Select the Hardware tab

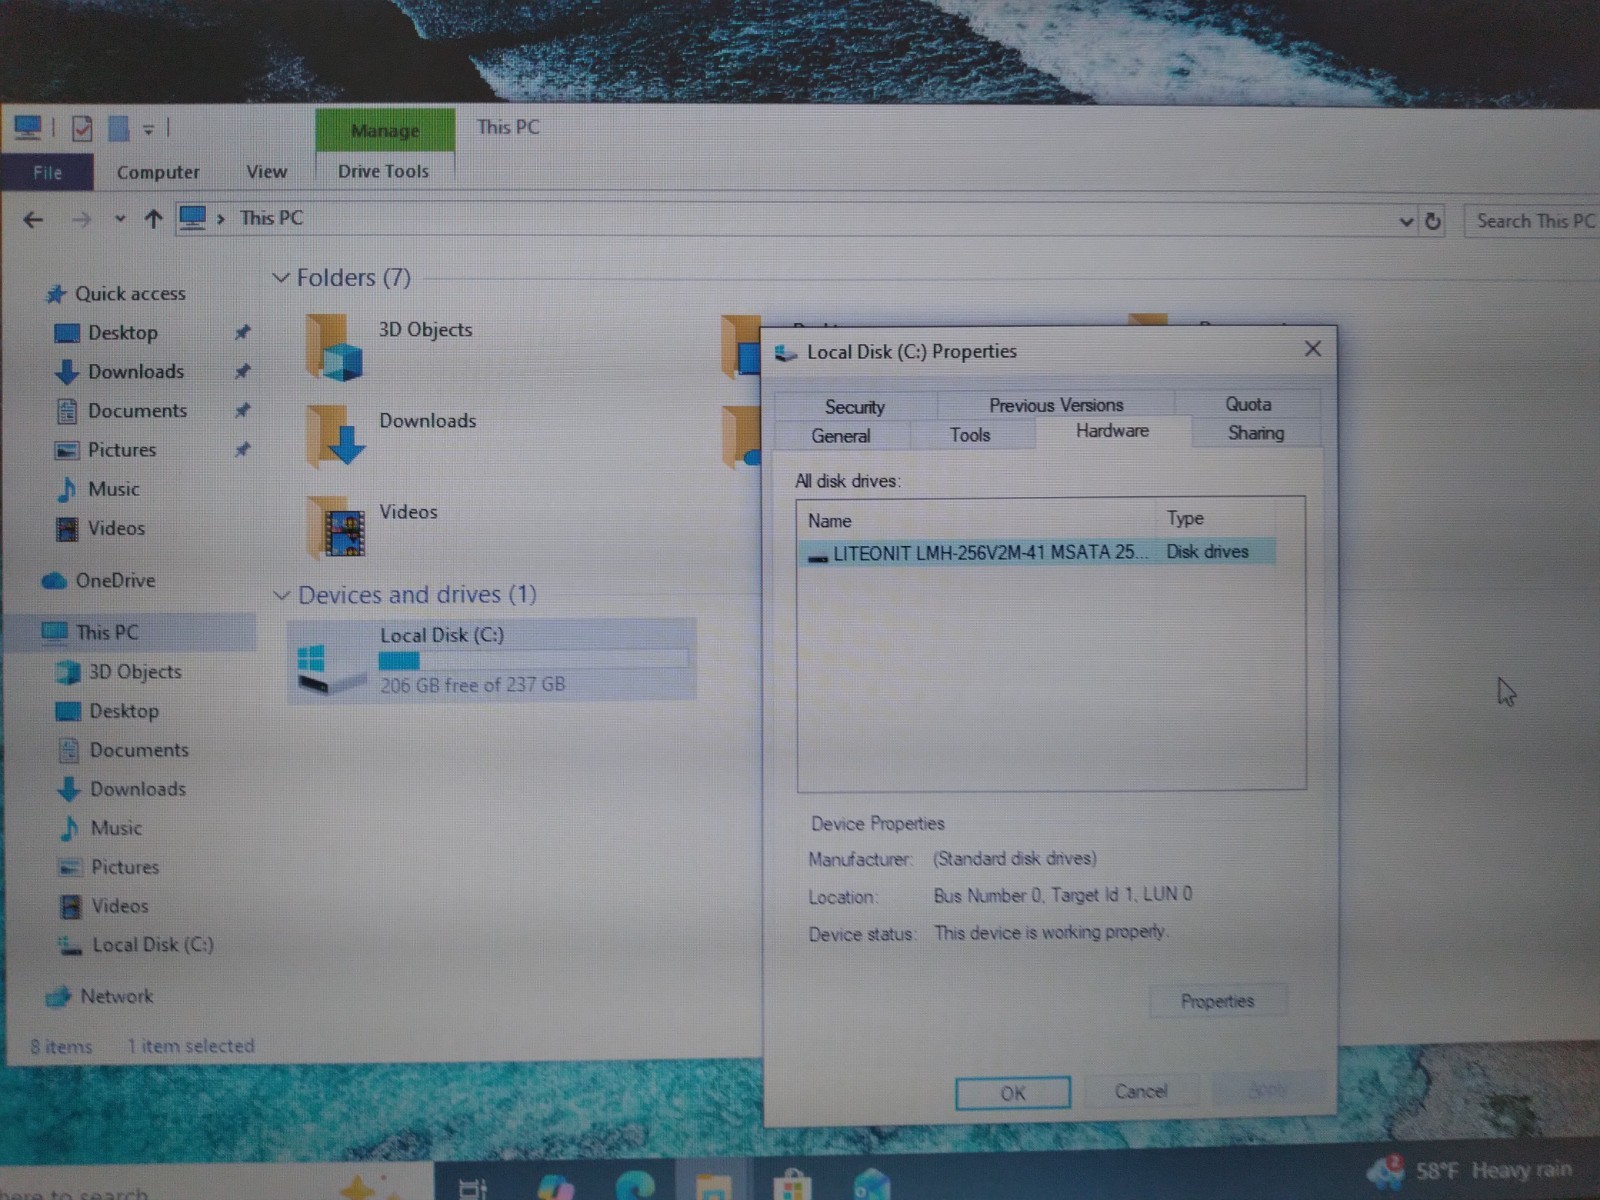click(x=1112, y=431)
